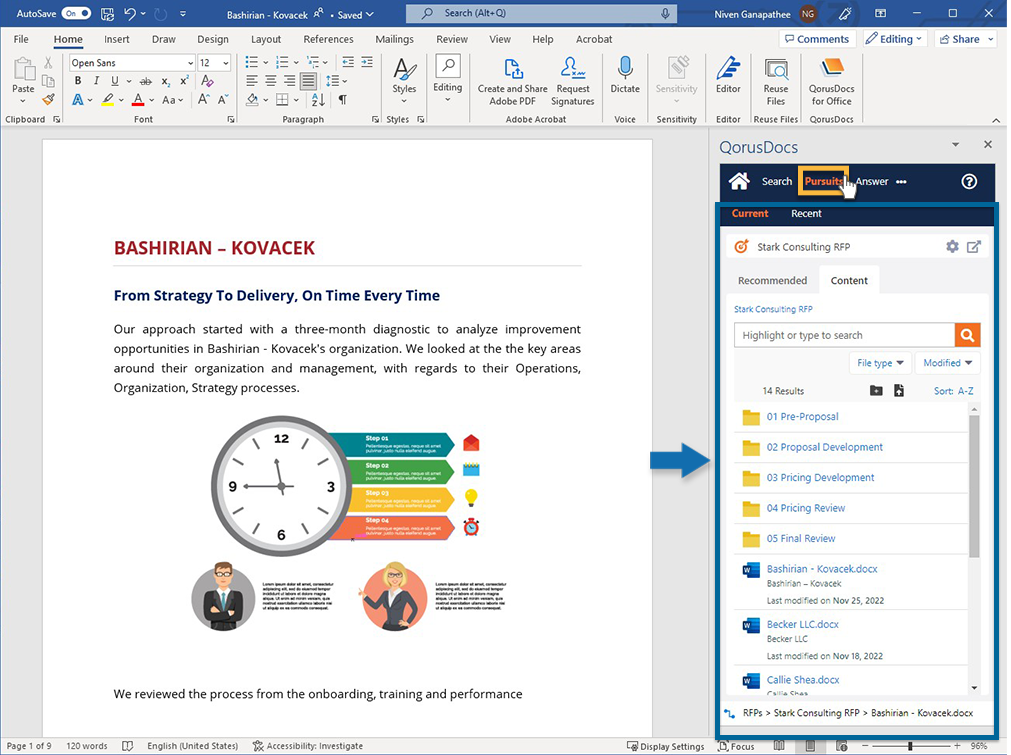Image resolution: width=1011 pixels, height=755 pixels.
Task: Clear all formatting icon
Action: pyautogui.click(x=207, y=81)
